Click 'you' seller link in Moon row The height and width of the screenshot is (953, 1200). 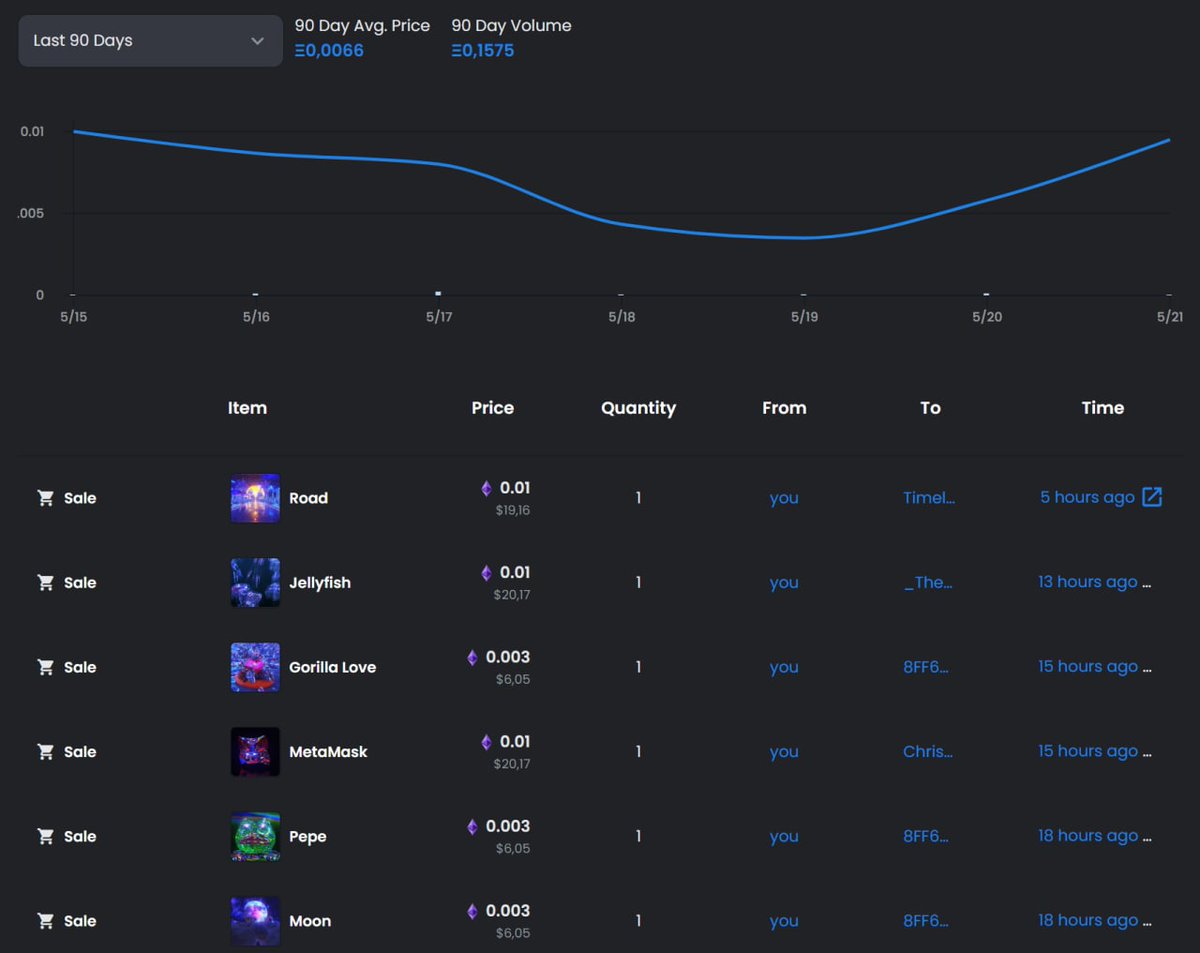click(784, 921)
